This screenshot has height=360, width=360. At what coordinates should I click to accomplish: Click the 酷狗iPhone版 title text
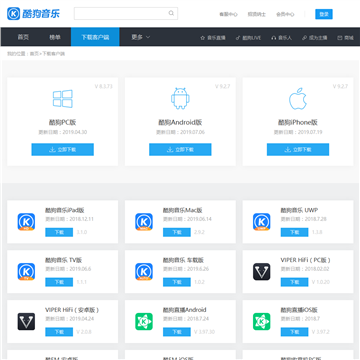click(x=298, y=122)
